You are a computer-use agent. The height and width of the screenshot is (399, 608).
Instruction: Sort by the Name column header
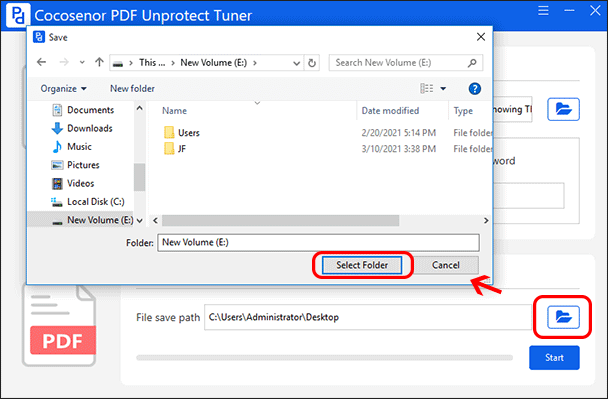(174, 111)
